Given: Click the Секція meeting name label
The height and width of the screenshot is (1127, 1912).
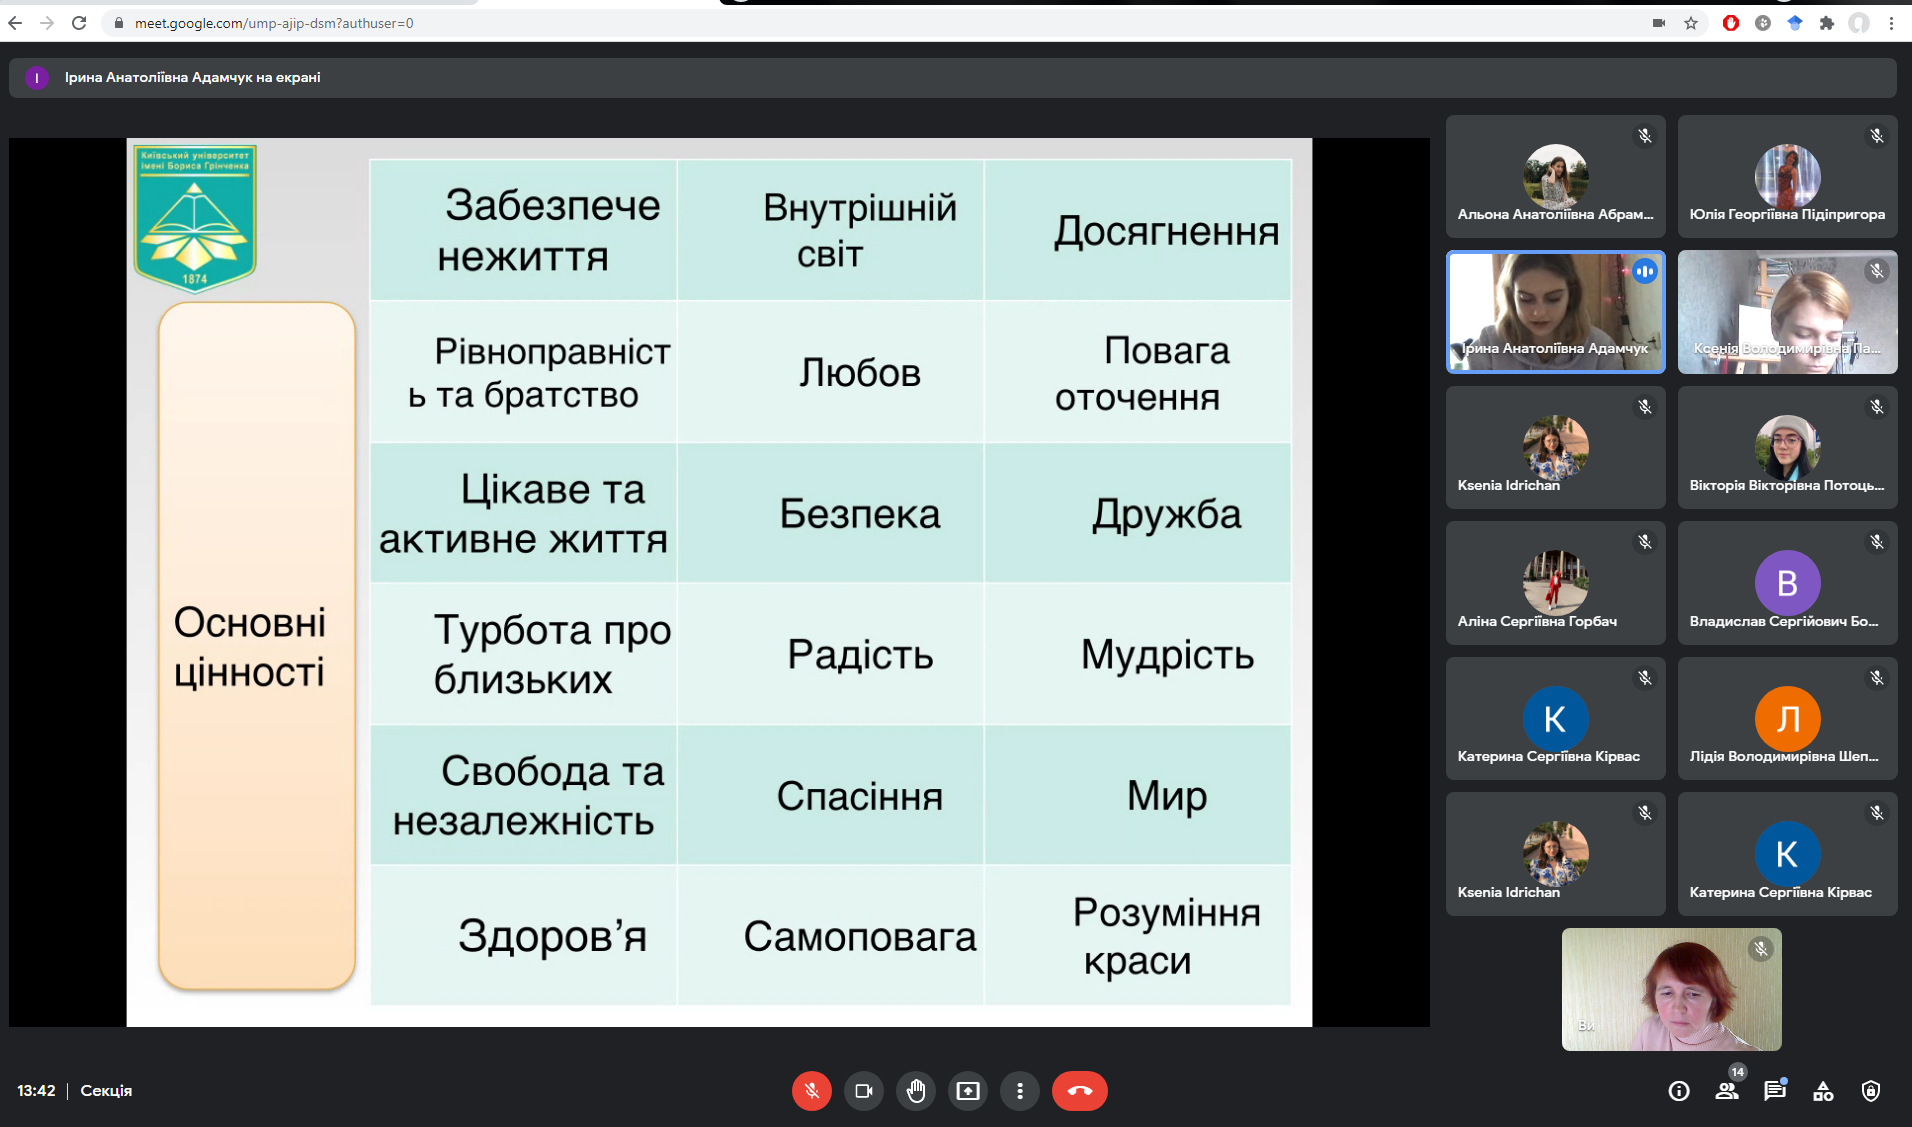Looking at the screenshot, I should click(x=106, y=1091).
